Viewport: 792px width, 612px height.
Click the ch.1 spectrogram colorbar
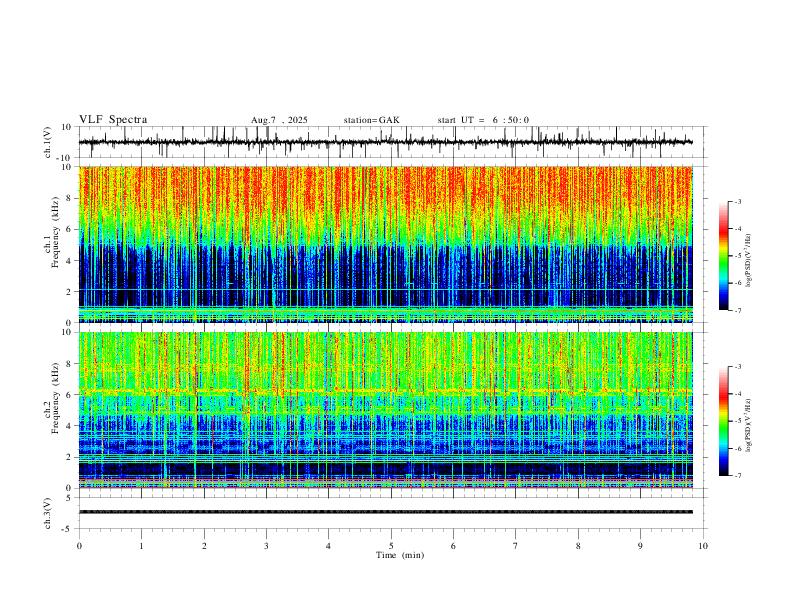pyautogui.click(x=723, y=256)
